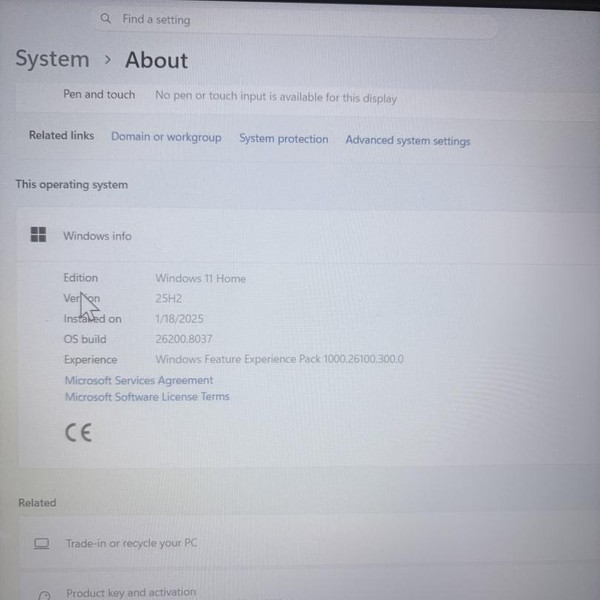Click the Related links label
600x600 pixels.
pyautogui.click(x=62, y=135)
